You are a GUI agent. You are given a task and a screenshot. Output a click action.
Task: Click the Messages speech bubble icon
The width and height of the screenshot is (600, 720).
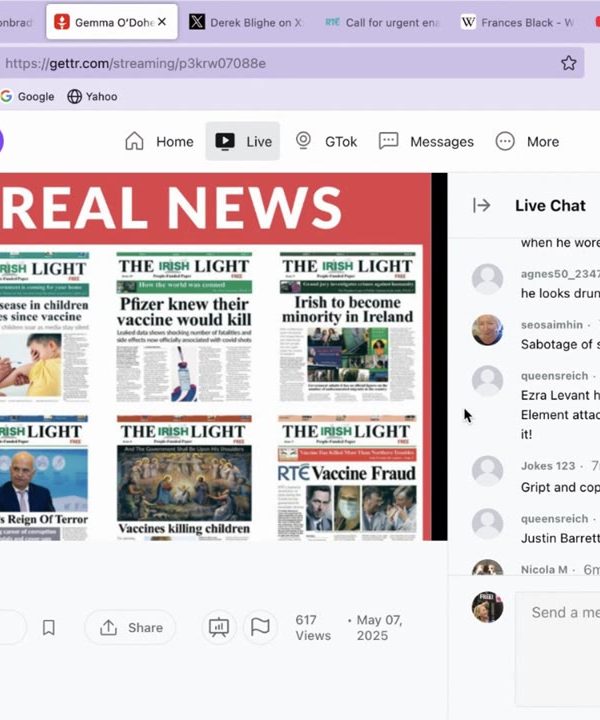[x=388, y=141]
